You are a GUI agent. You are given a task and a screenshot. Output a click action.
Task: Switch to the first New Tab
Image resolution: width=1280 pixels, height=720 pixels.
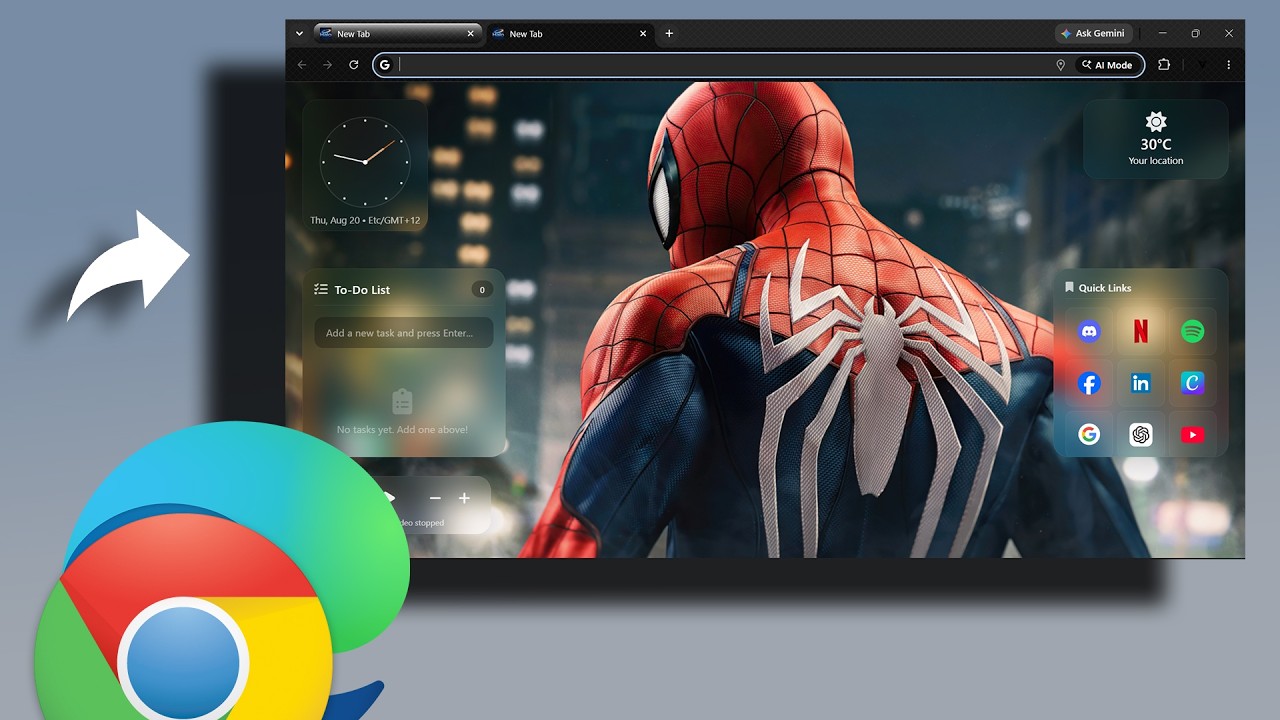coord(397,34)
